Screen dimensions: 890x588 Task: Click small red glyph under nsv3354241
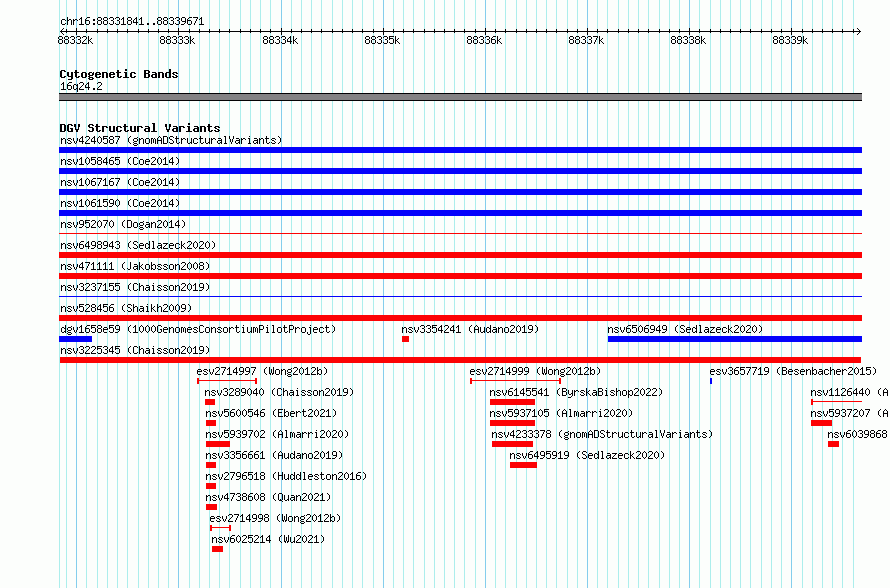[405, 339]
